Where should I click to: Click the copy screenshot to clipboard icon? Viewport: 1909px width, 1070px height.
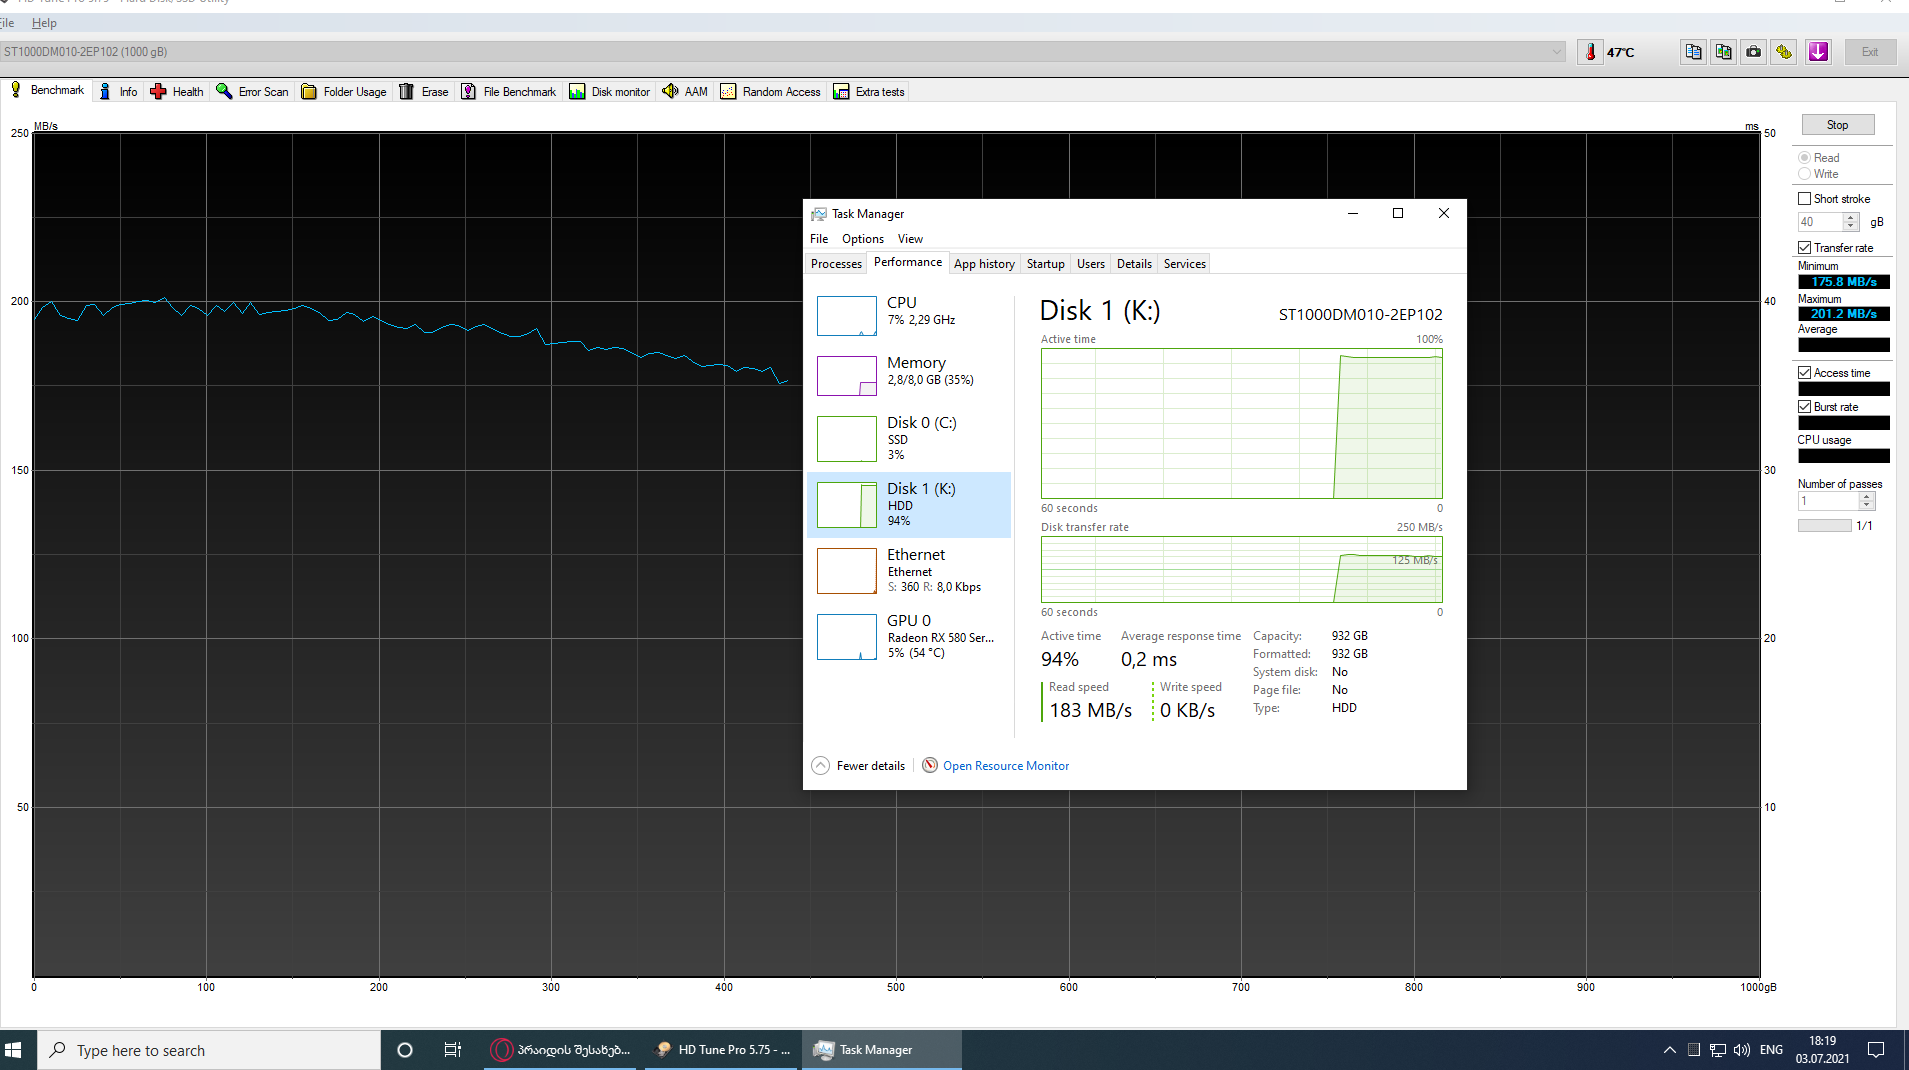(1723, 52)
